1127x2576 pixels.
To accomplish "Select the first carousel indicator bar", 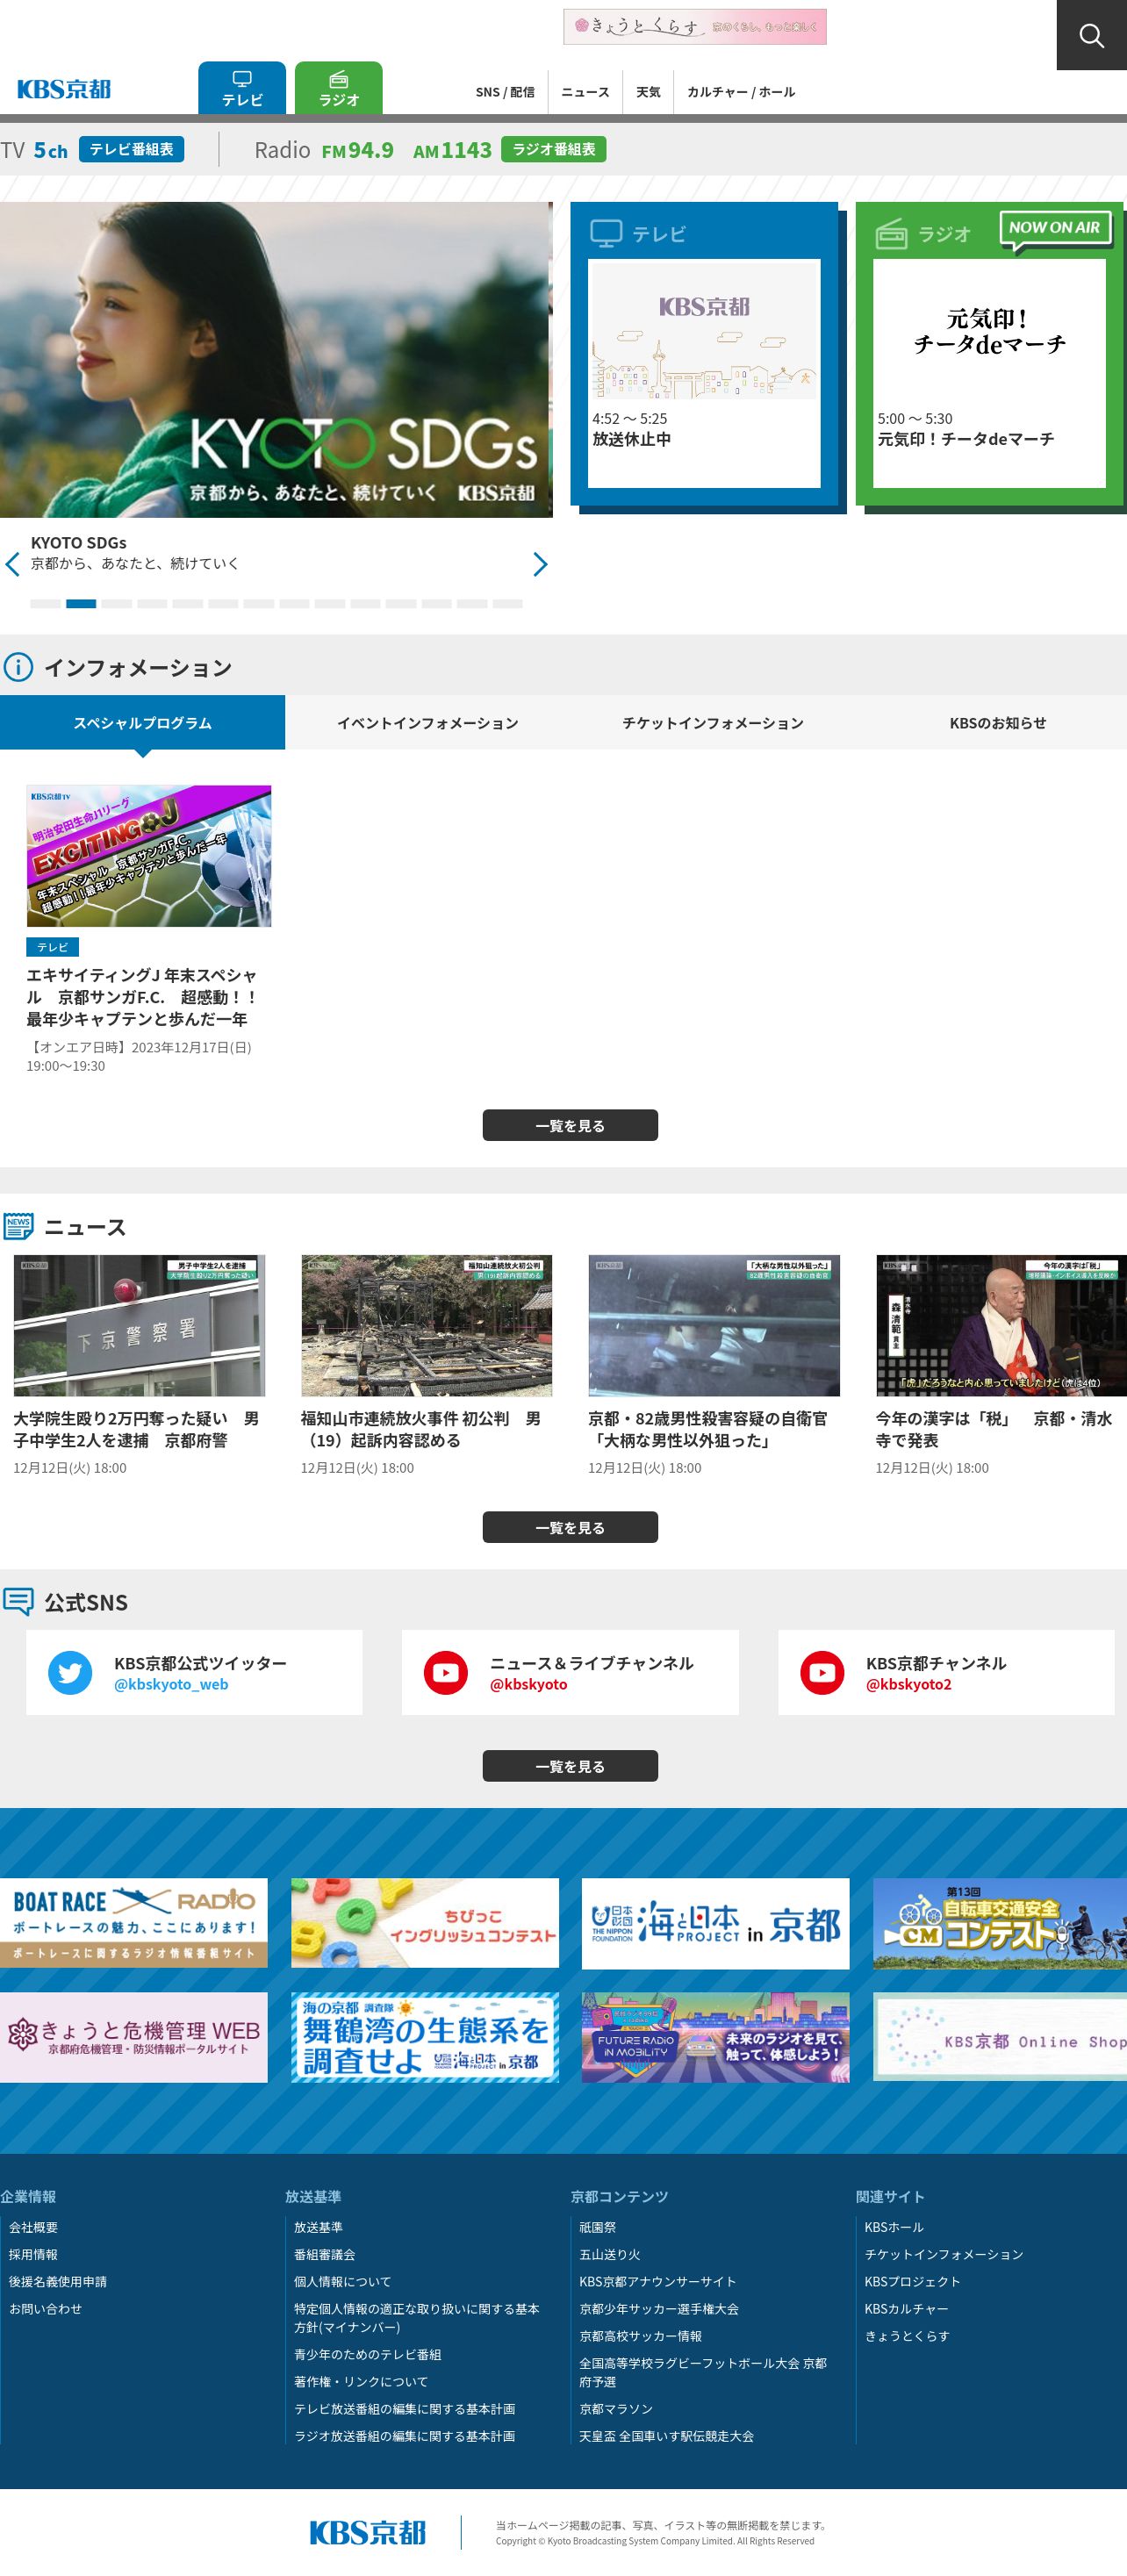I will (x=45, y=604).
